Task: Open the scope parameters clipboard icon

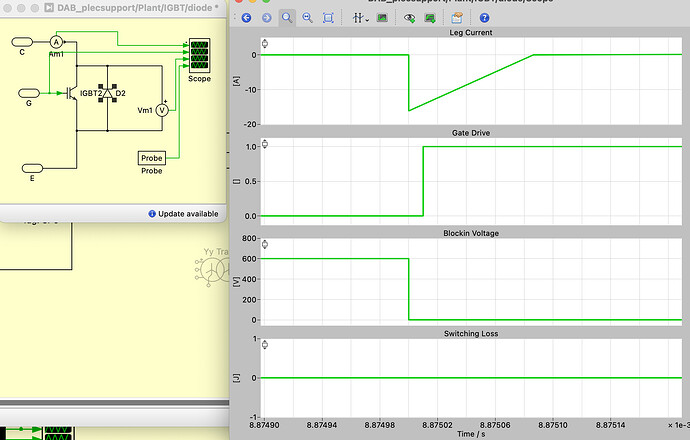Action: coord(457,18)
